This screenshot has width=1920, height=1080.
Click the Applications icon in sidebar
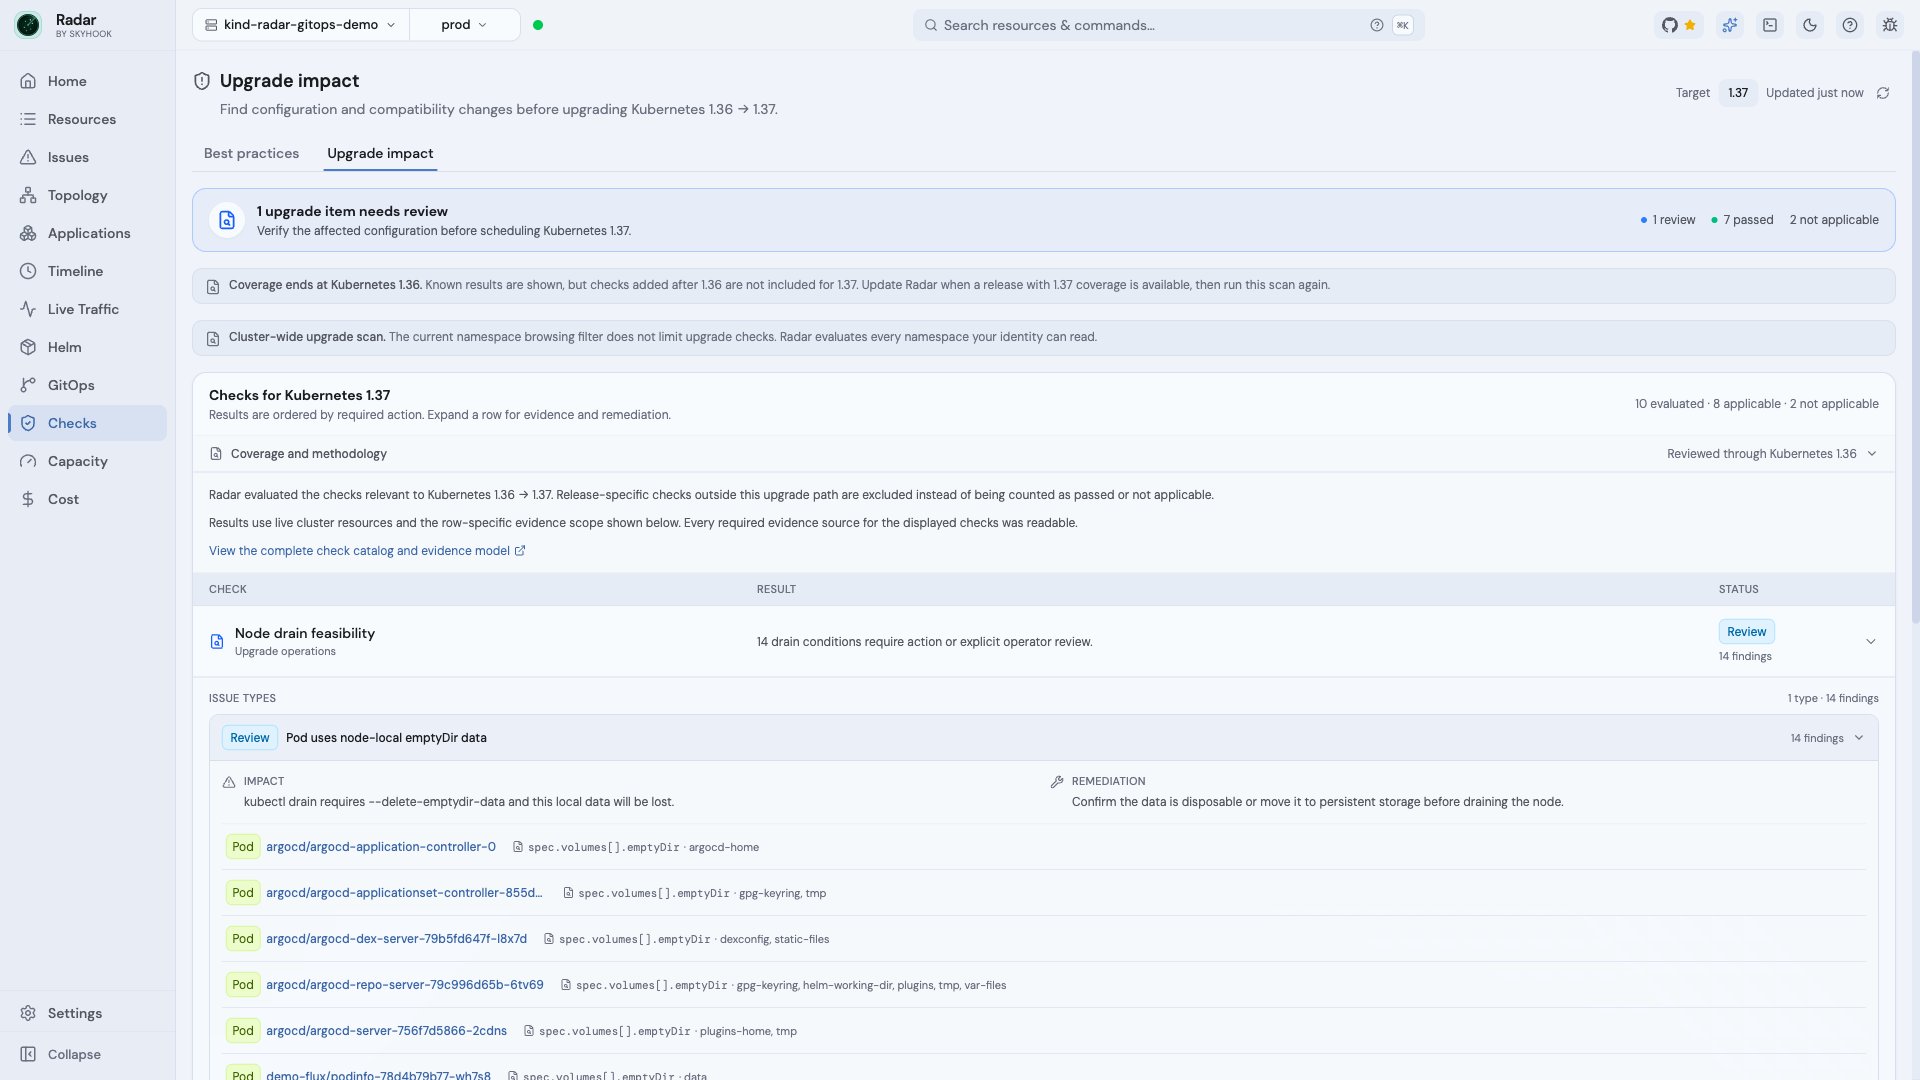pyautogui.click(x=28, y=233)
